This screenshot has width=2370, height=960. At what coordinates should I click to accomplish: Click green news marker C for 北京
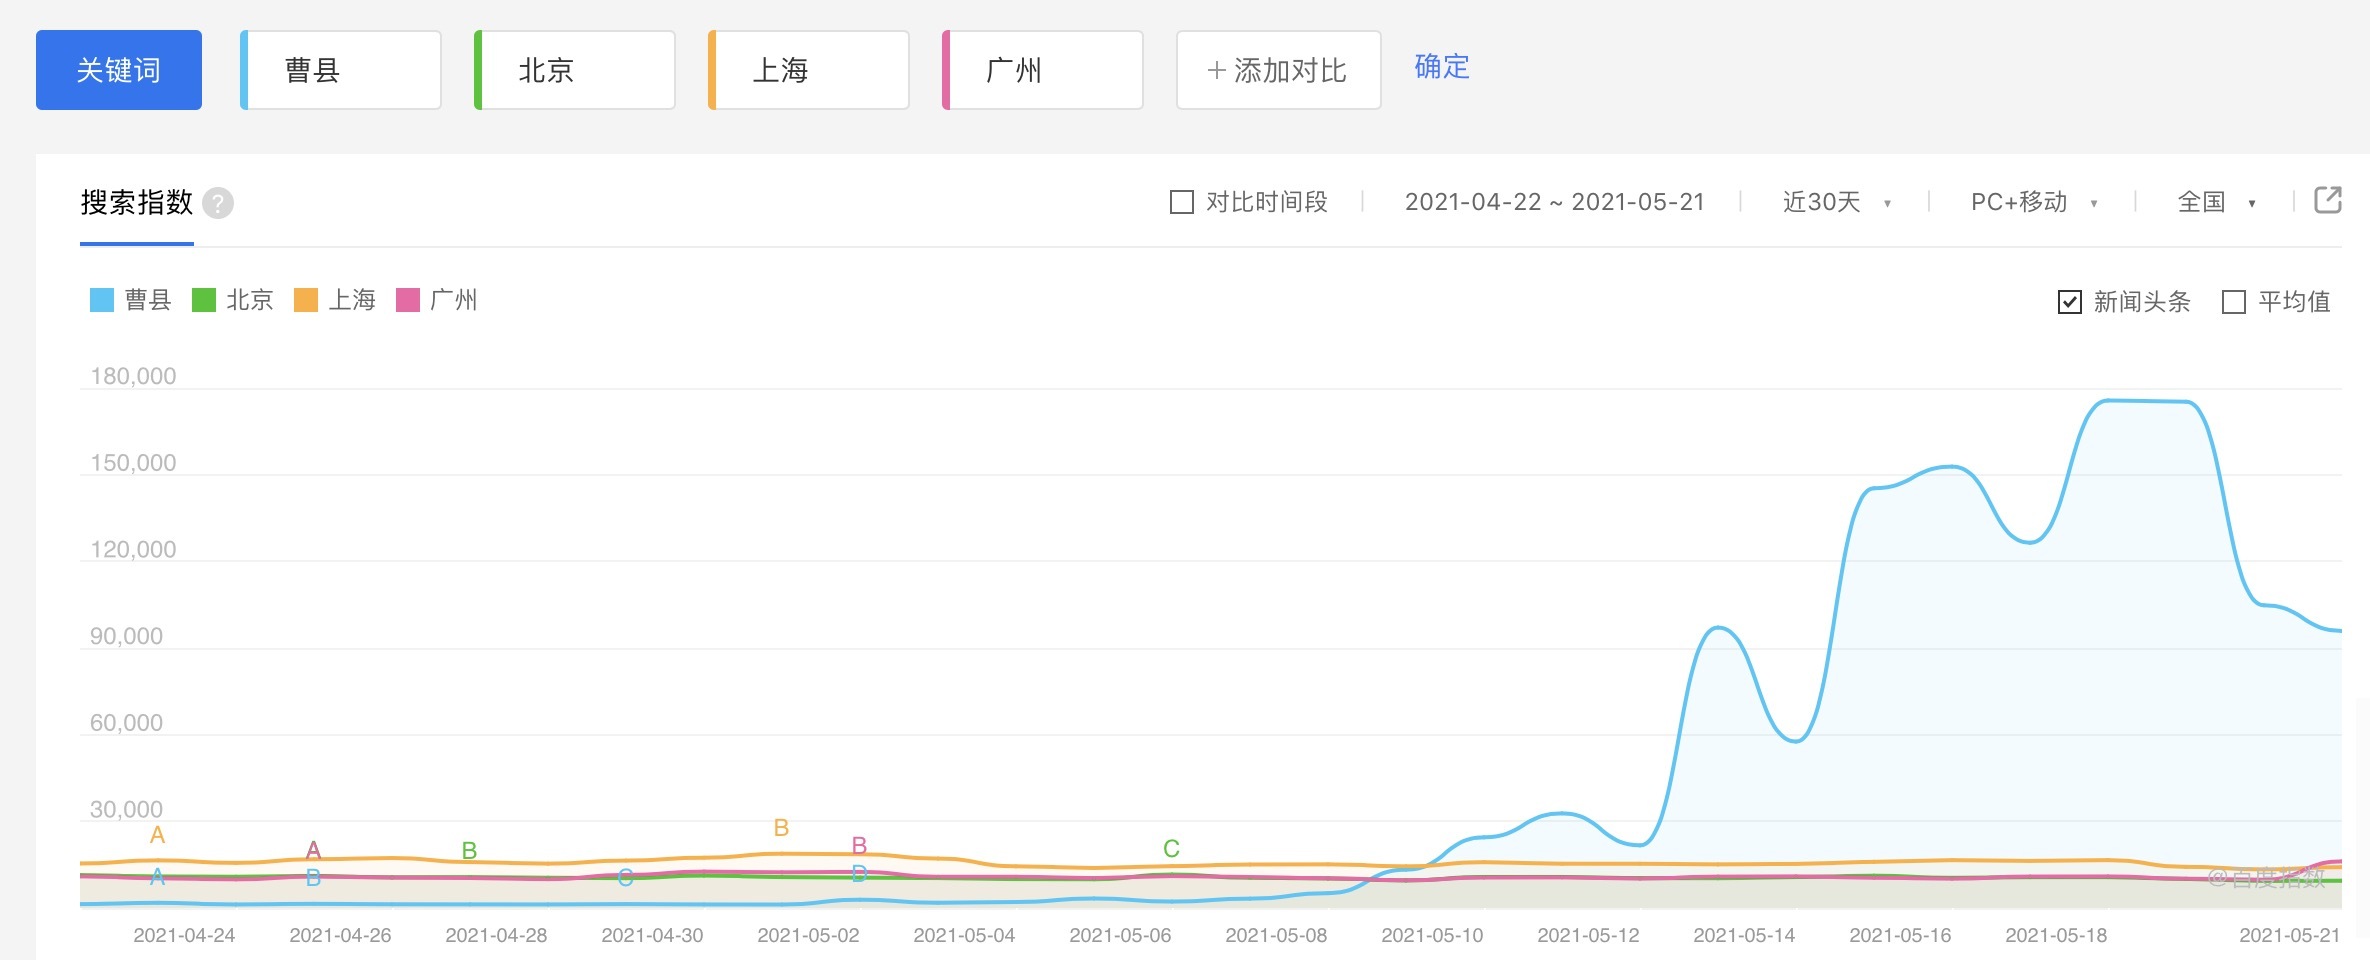coord(1171,849)
